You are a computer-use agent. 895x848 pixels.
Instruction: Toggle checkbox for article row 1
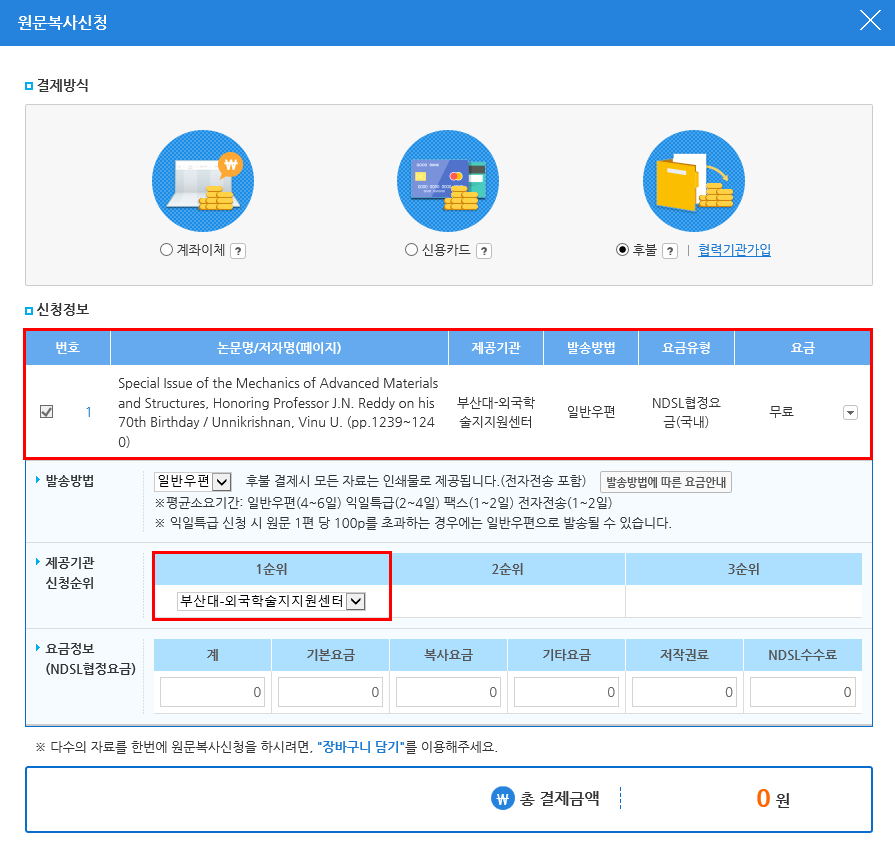click(x=47, y=411)
